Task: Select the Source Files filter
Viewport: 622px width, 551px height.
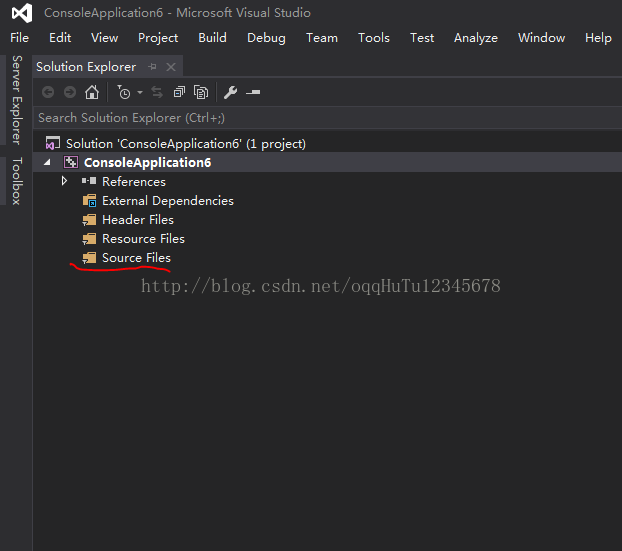Action: (136, 258)
